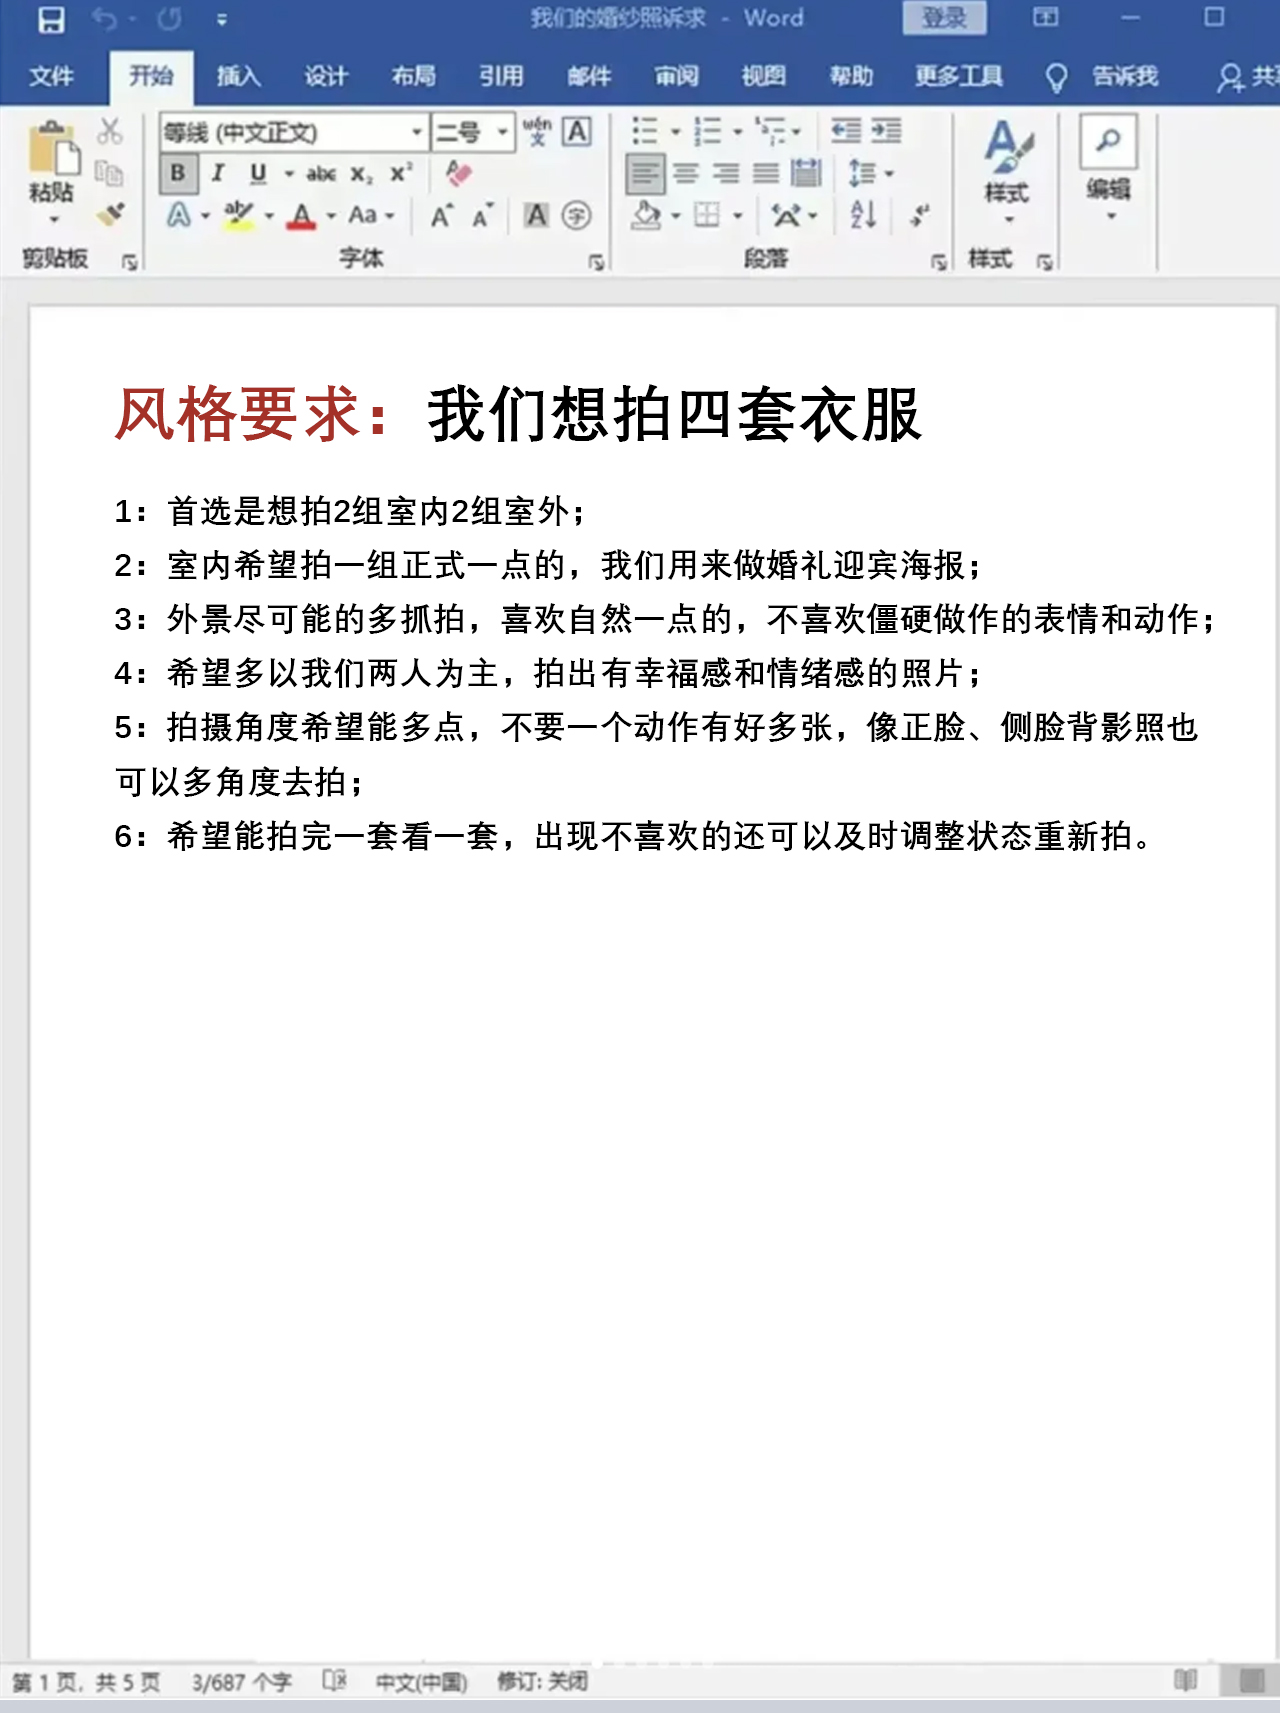Open the Change Case Aa menu

point(370,215)
